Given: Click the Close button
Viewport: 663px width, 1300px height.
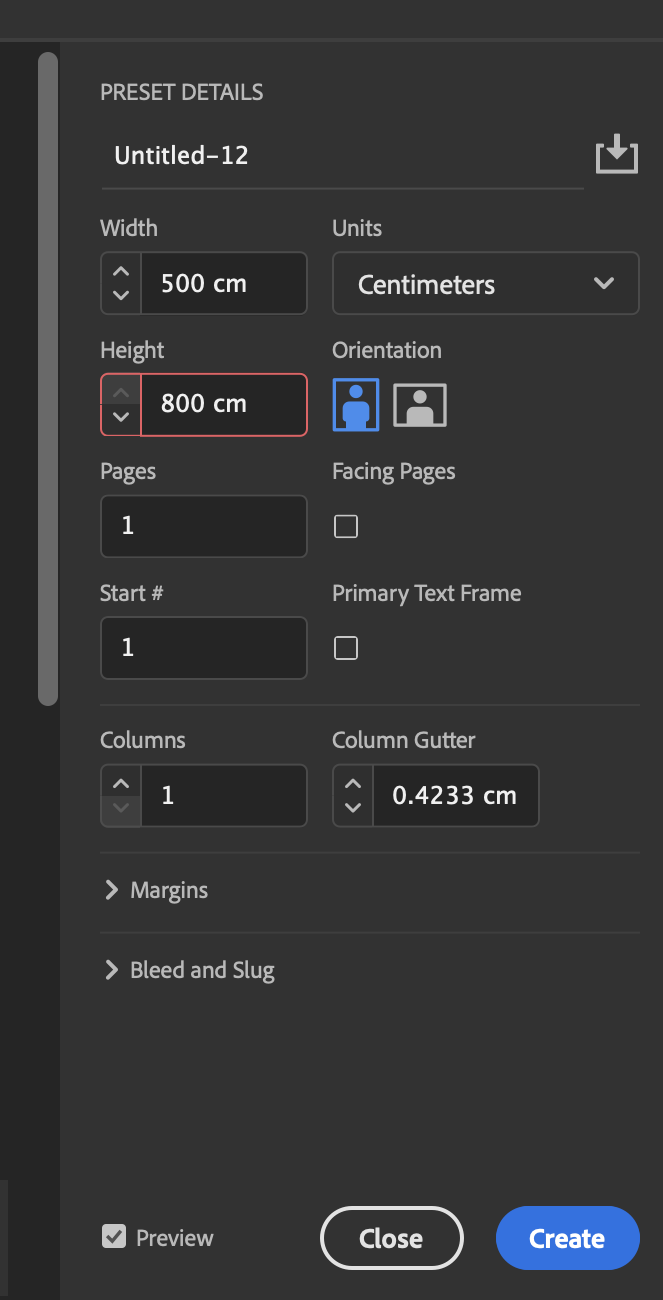Looking at the screenshot, I should click(391, 1238).
